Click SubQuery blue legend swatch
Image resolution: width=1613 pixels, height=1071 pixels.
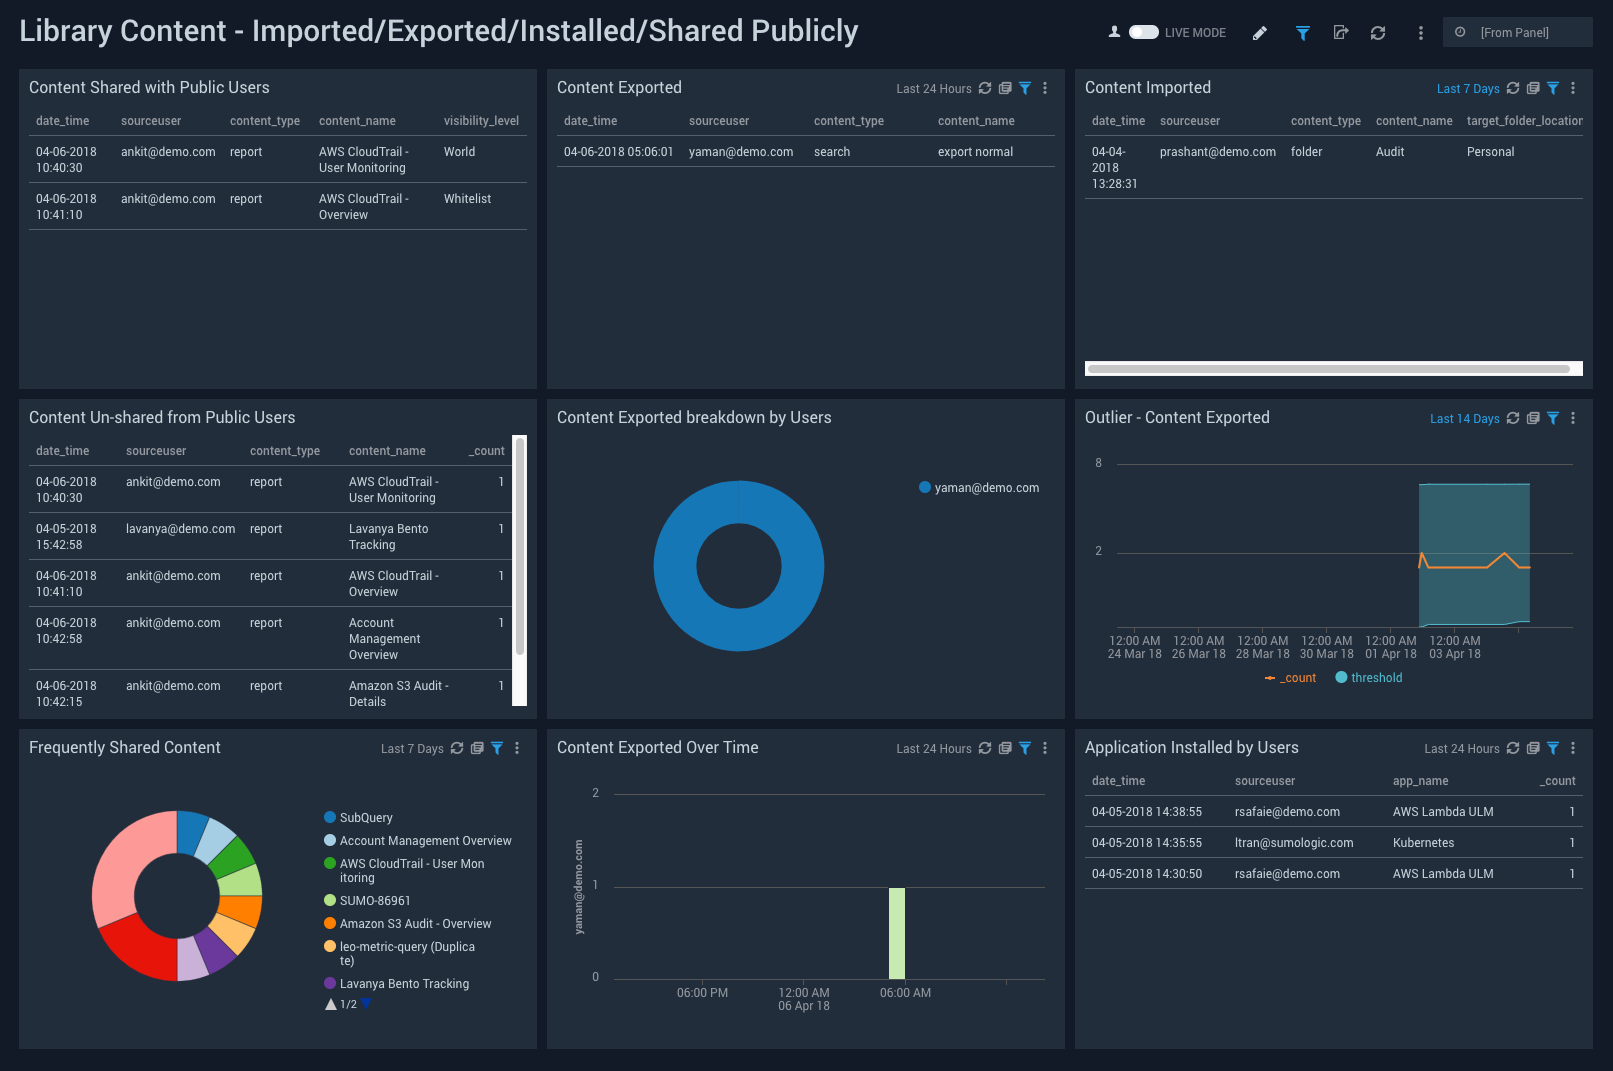pyautogui.click(x=330, y=818)
